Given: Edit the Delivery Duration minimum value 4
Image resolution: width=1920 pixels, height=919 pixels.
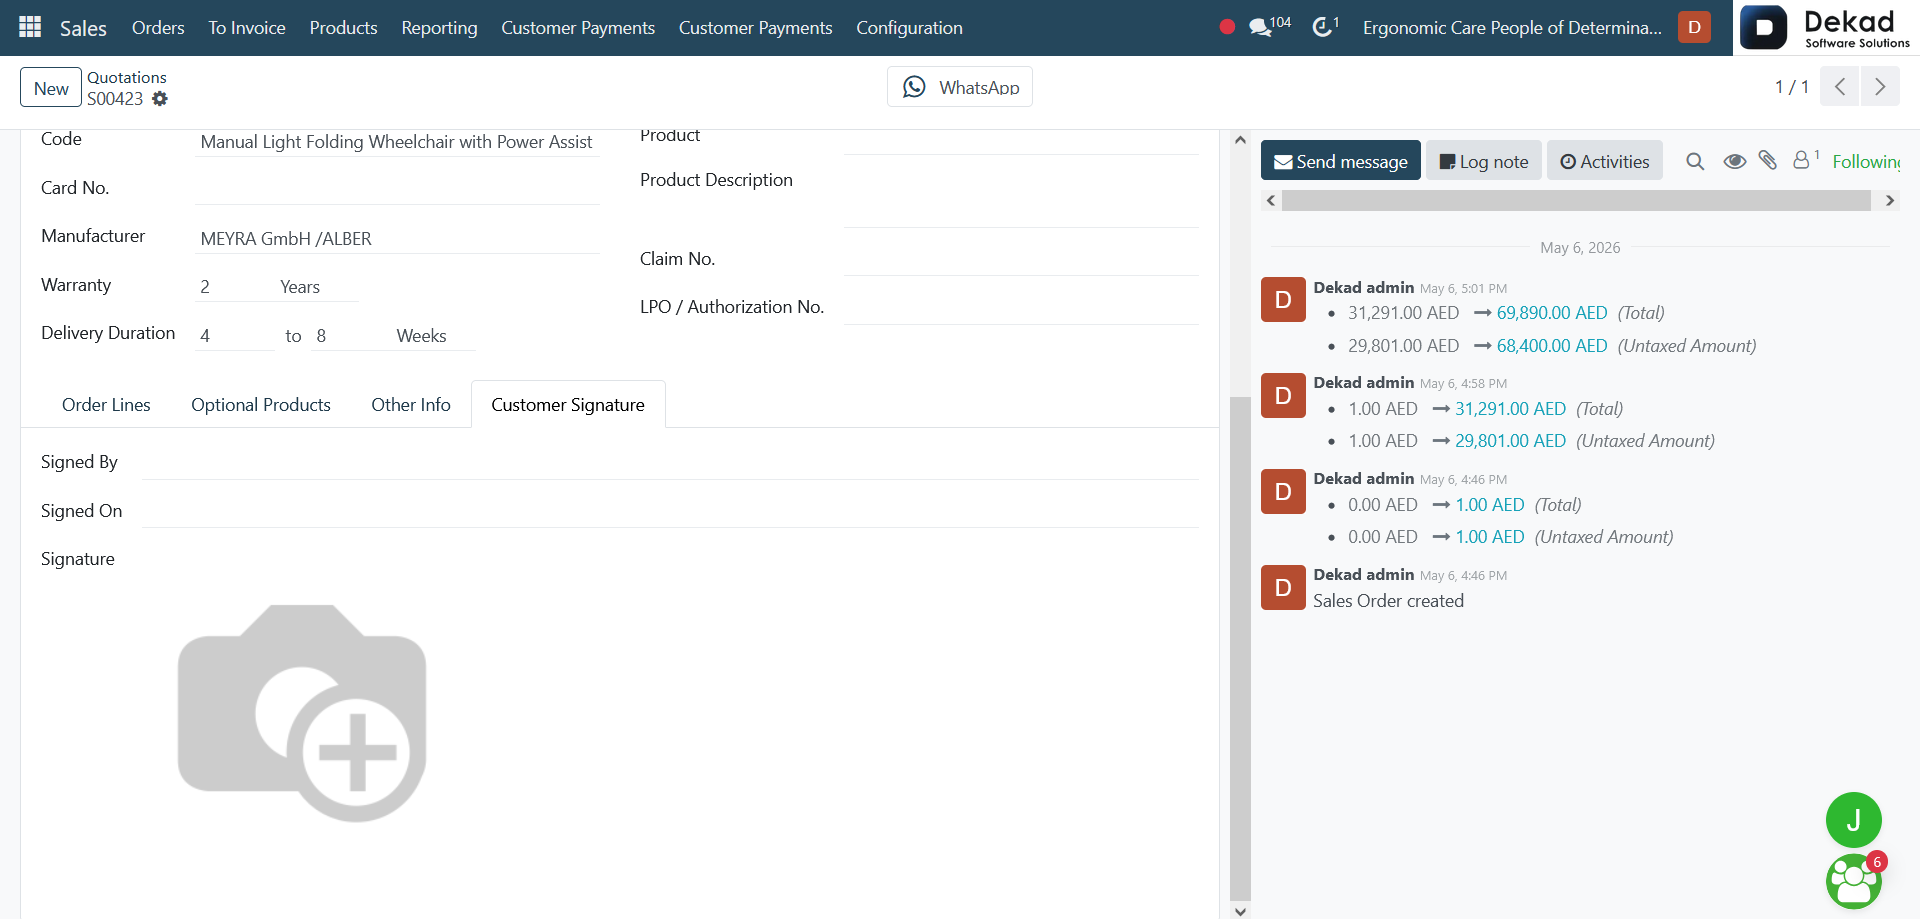Looking at the screenshot, I should tap(234, 336).
